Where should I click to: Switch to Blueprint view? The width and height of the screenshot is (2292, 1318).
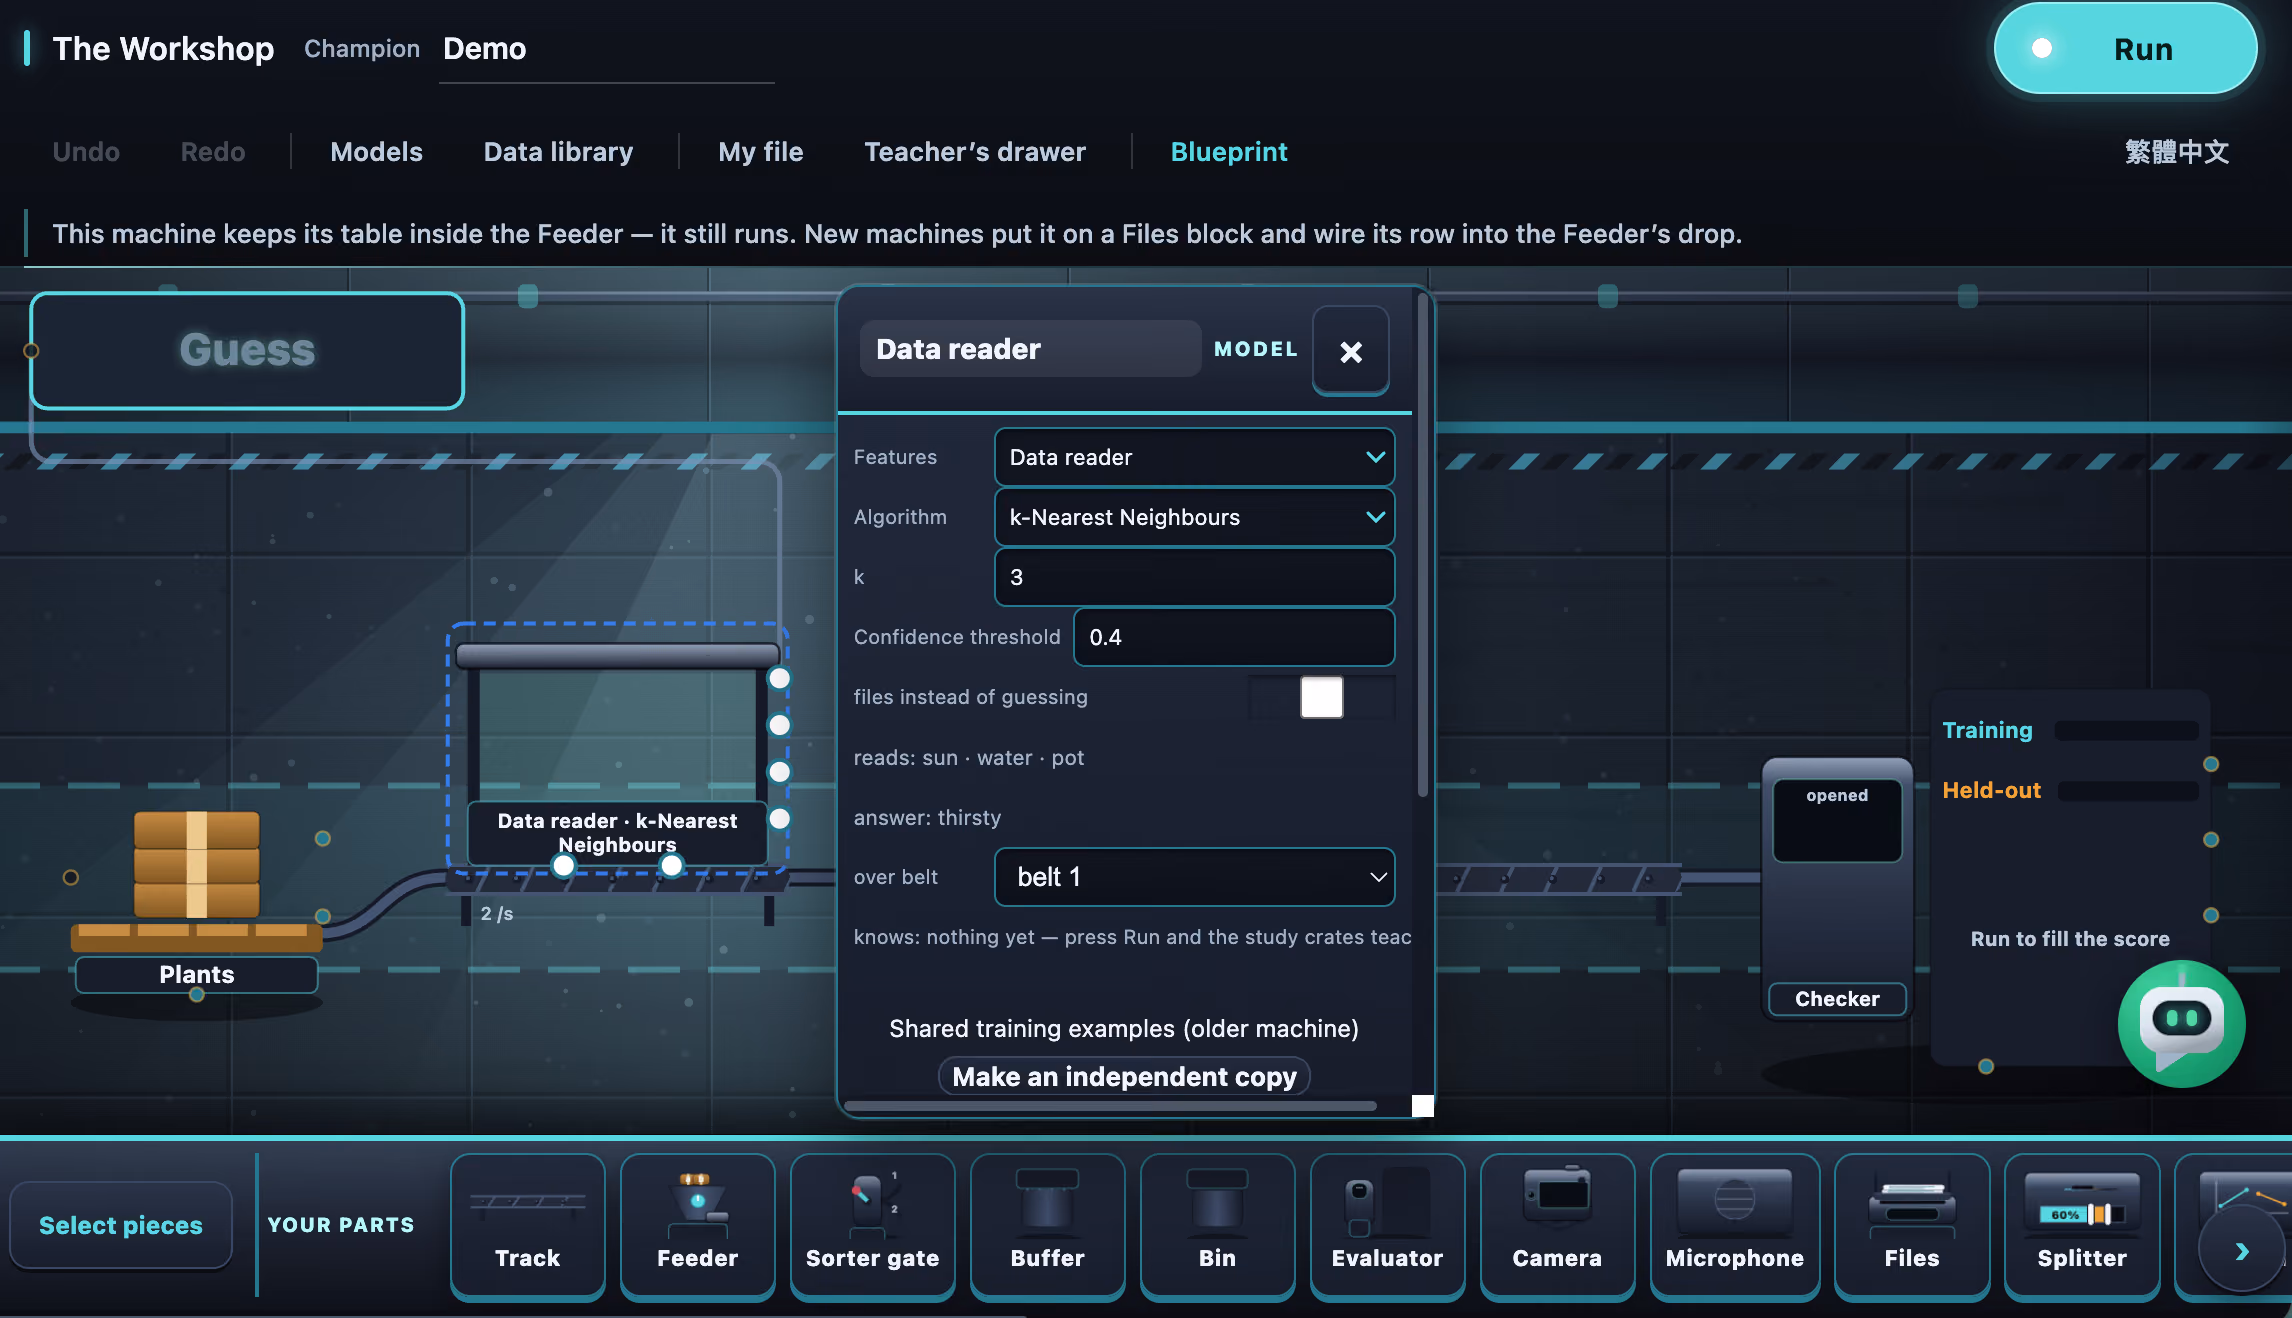tap(1229, 152)
